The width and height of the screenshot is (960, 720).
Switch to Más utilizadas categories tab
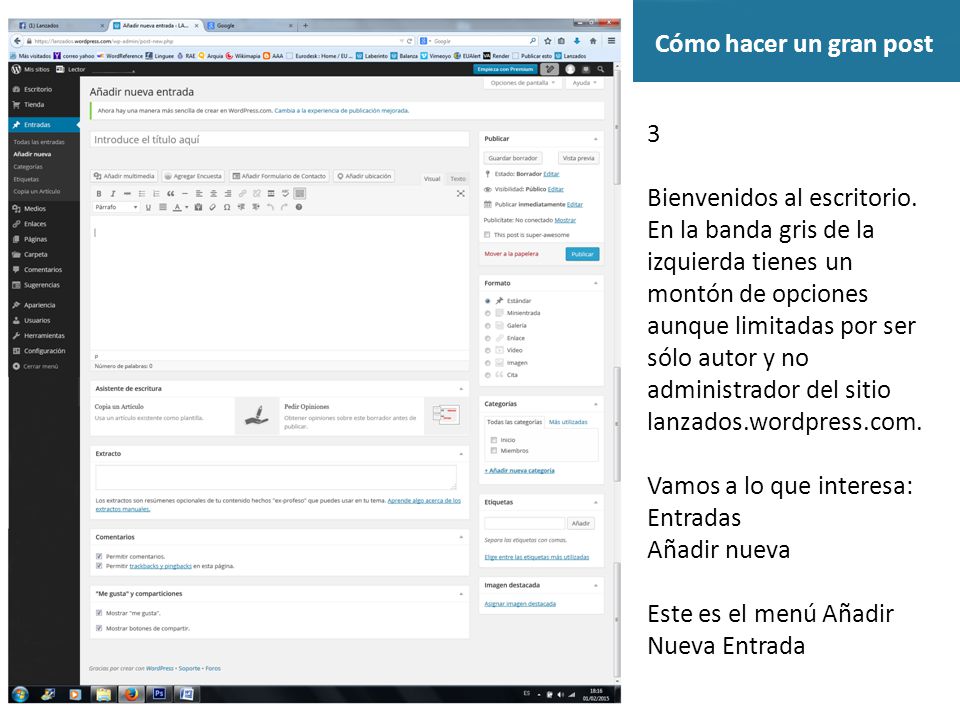point(568,422)
